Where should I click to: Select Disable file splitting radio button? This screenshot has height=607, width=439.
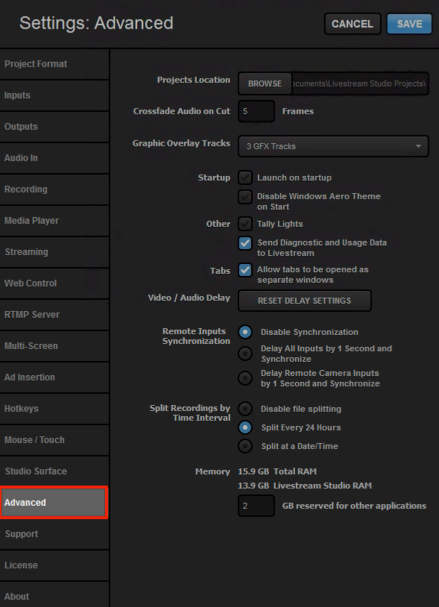coord(245,409)
